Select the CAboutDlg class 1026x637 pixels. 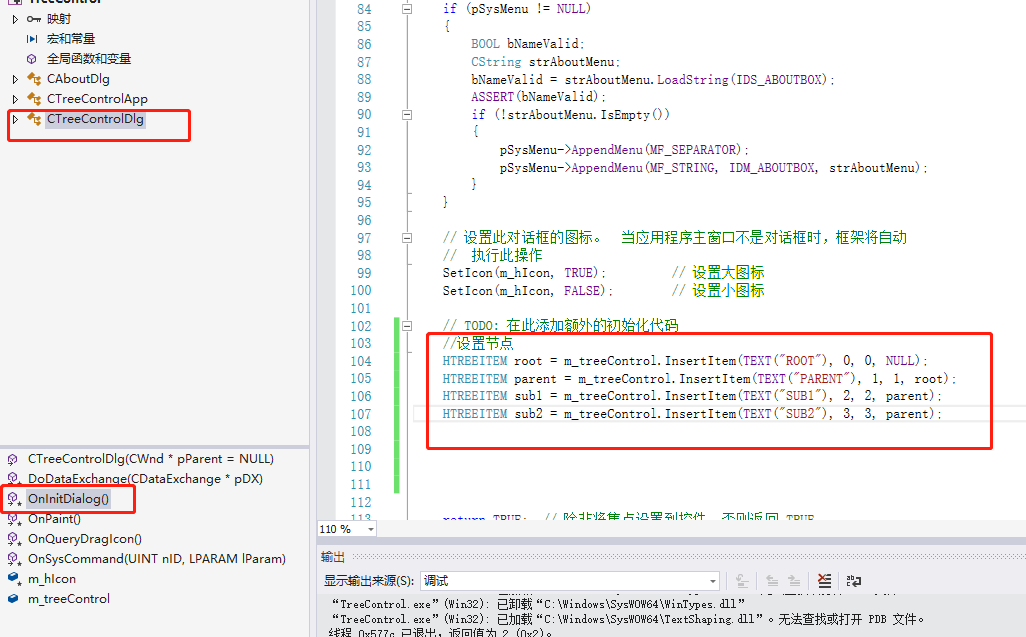pos(78,79)
